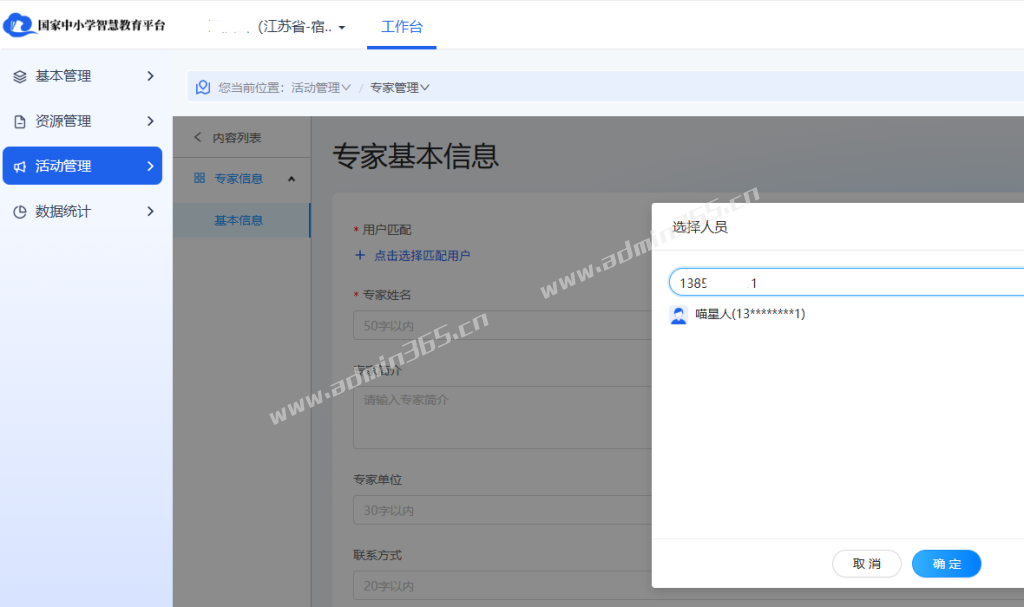Click the platform cloud logo
1024x607 pixels.
point(19,25)
